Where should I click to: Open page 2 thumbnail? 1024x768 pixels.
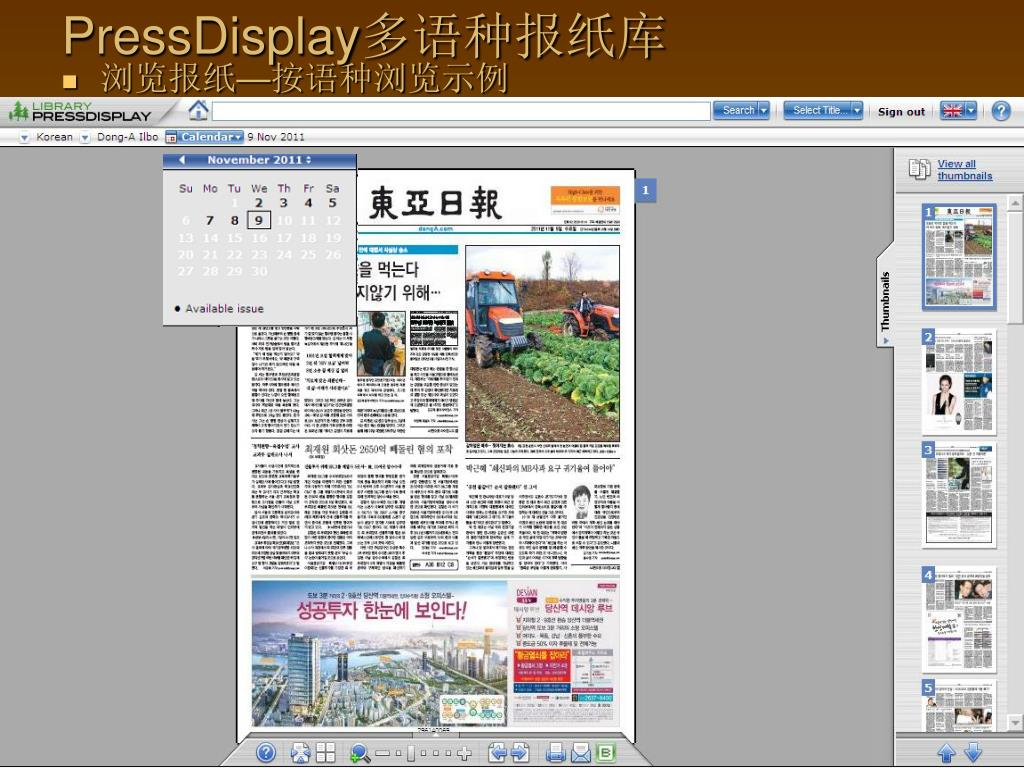point(959,382)
